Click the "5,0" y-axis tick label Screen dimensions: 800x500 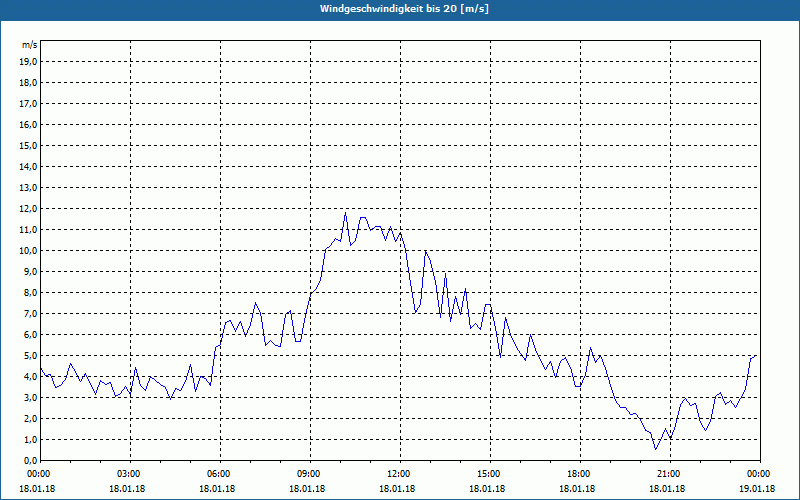[31, 356]
